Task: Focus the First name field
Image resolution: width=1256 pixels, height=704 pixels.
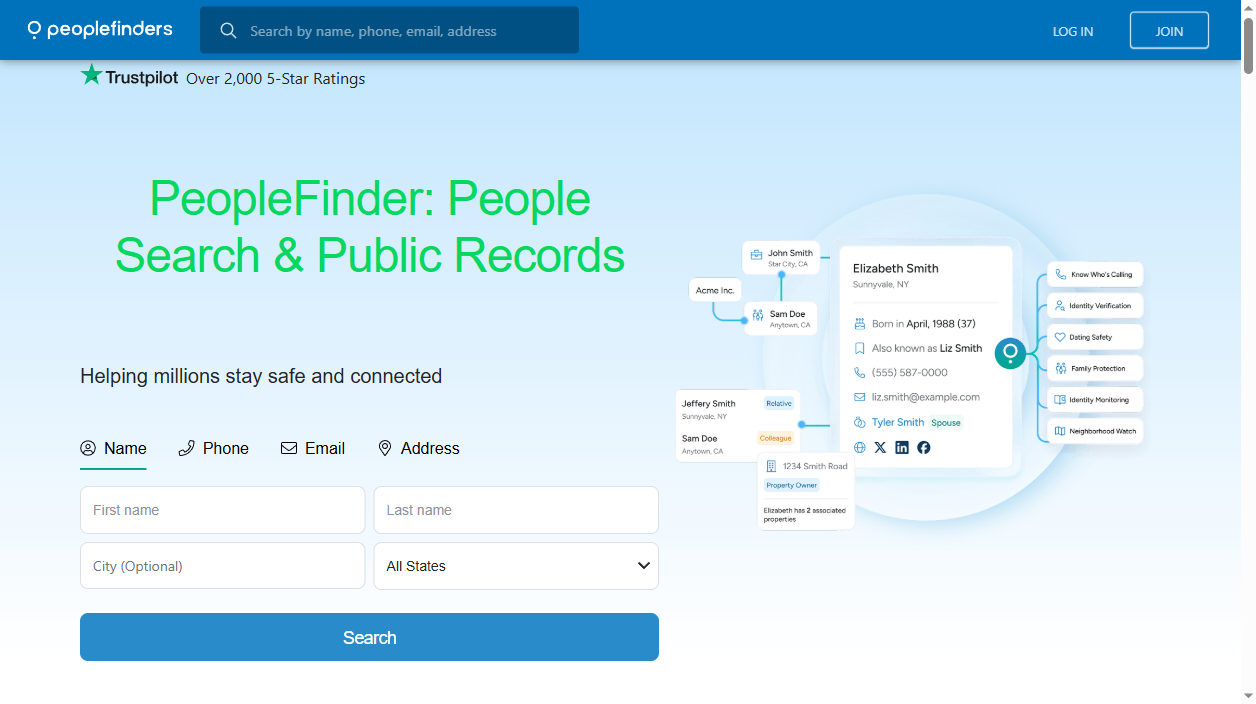Action: coord(222,510)
